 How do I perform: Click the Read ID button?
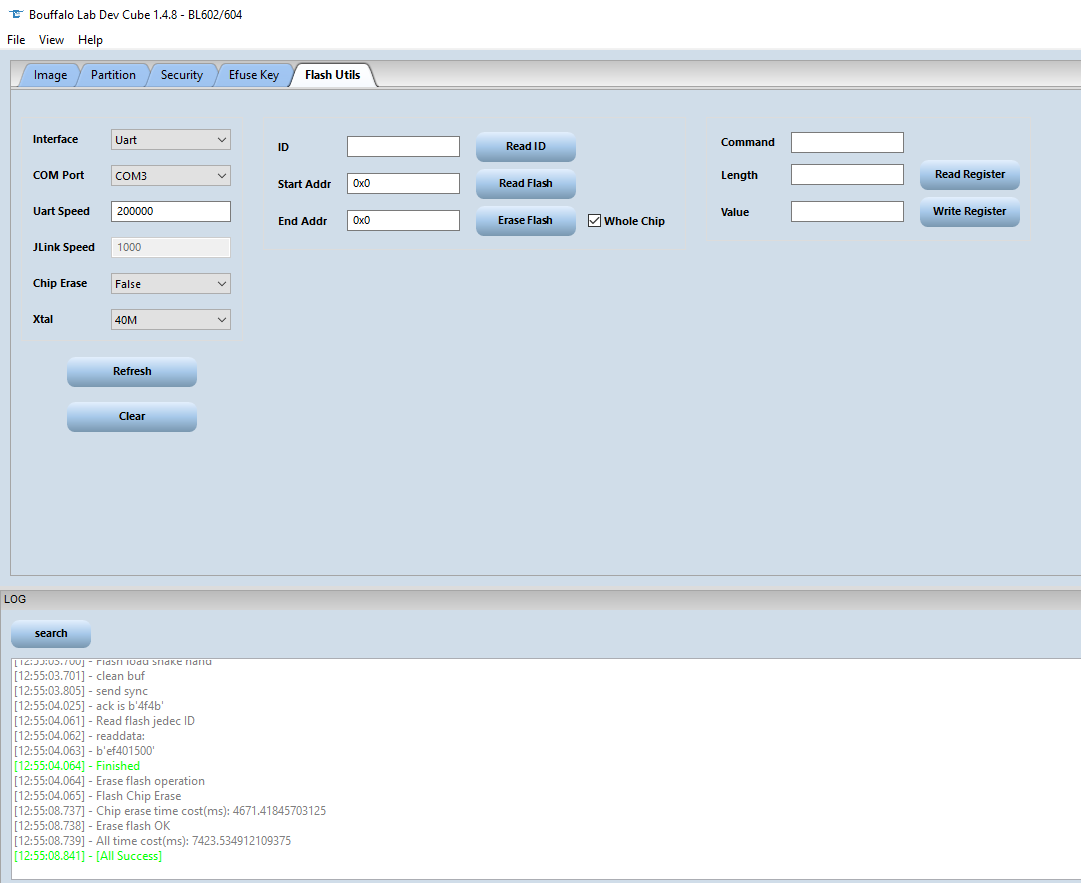point(526,146)
